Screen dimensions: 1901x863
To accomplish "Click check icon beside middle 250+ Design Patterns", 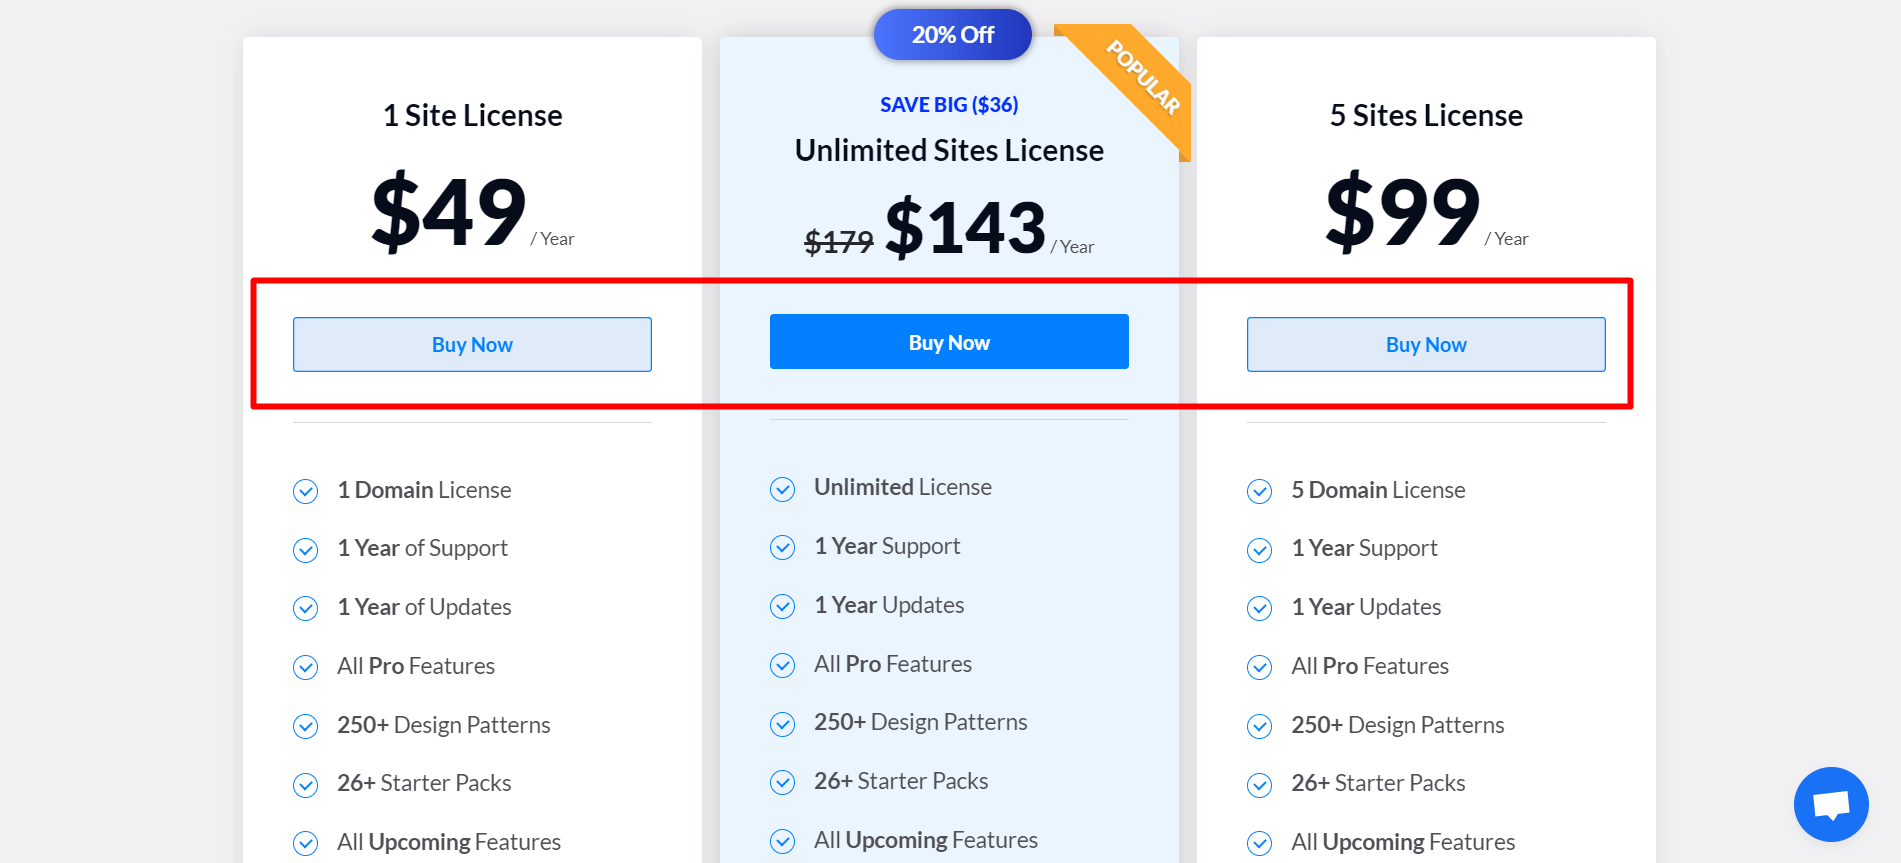I will 782,724.
